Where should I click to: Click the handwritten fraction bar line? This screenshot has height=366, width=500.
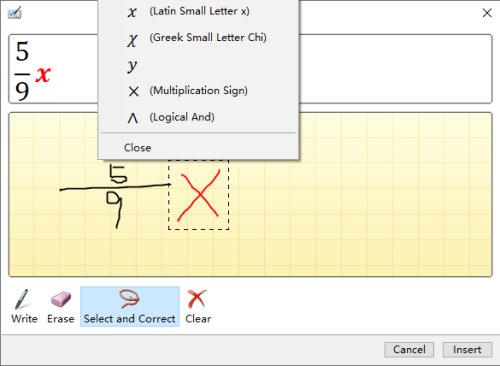pos(115,187)
